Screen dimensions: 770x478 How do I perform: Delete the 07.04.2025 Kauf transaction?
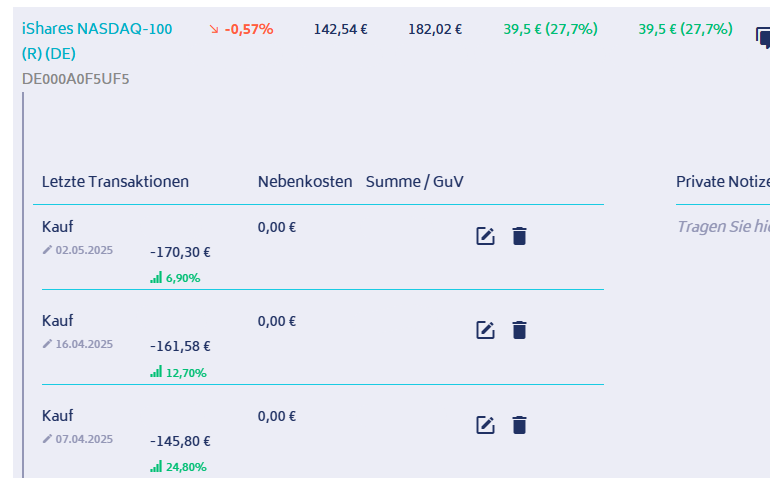click(519, 425)
